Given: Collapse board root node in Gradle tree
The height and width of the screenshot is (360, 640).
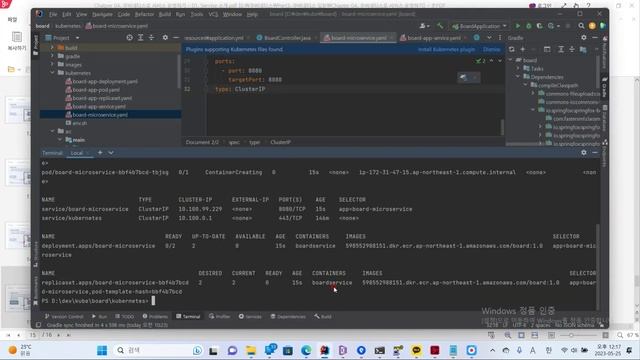Looking at the screenshot, I should (x=510, y=60).
